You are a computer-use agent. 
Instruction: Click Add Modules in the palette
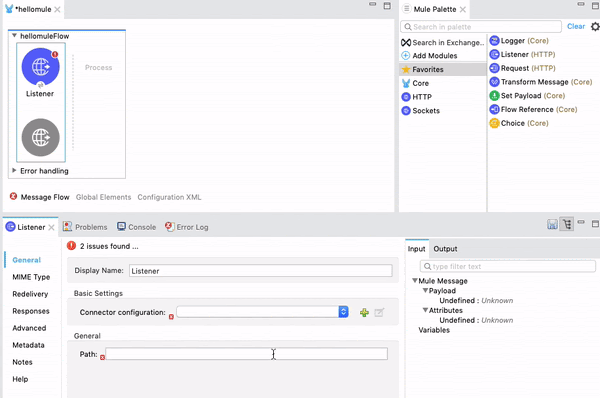coord(429,55)
